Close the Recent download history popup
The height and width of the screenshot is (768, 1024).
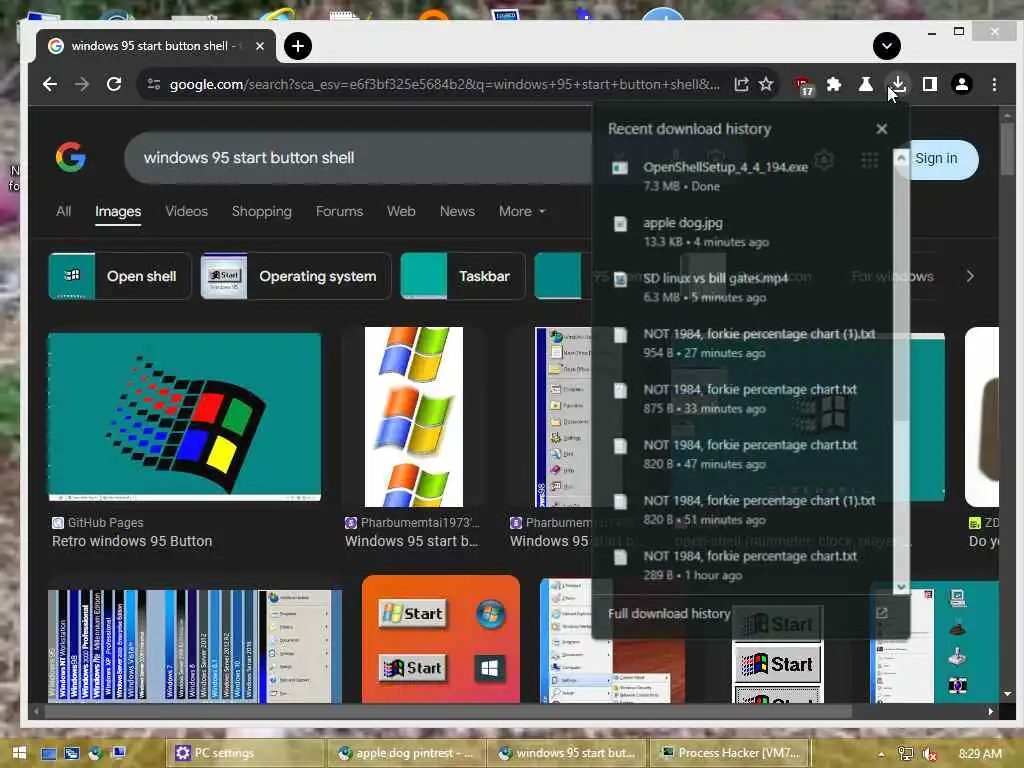(882, 129)
